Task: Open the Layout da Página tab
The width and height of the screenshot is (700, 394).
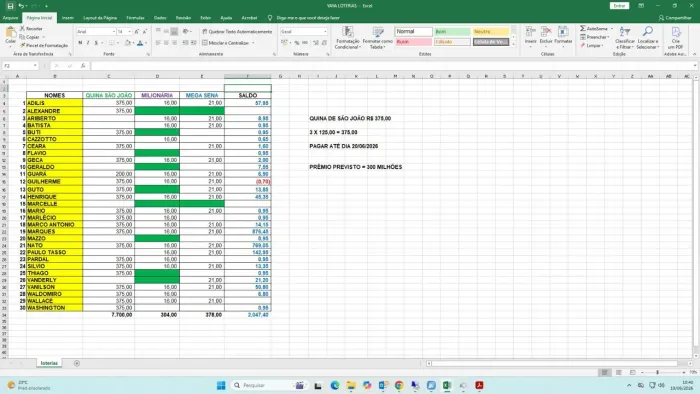Action: click(100, 18)
